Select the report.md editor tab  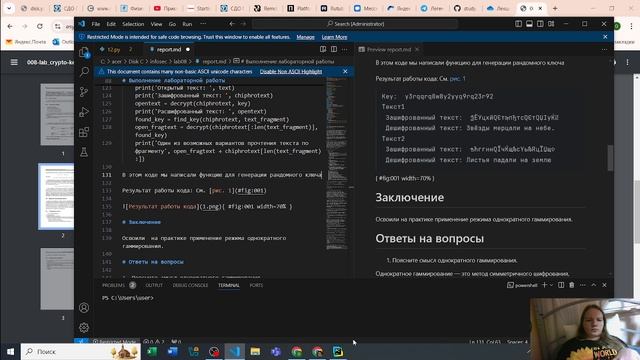click(169, 49)
